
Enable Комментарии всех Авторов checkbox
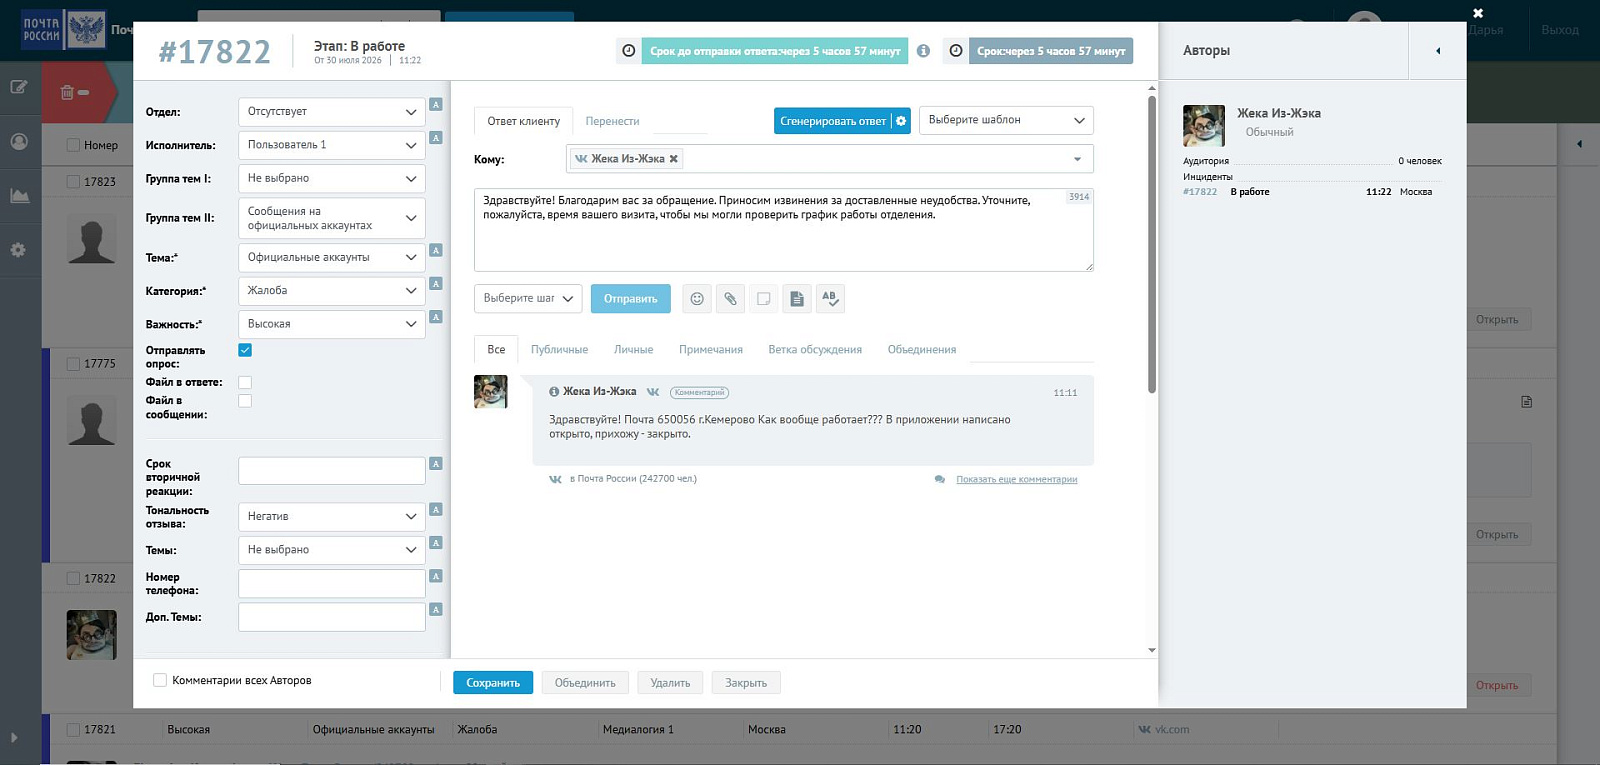coord(160,680)
